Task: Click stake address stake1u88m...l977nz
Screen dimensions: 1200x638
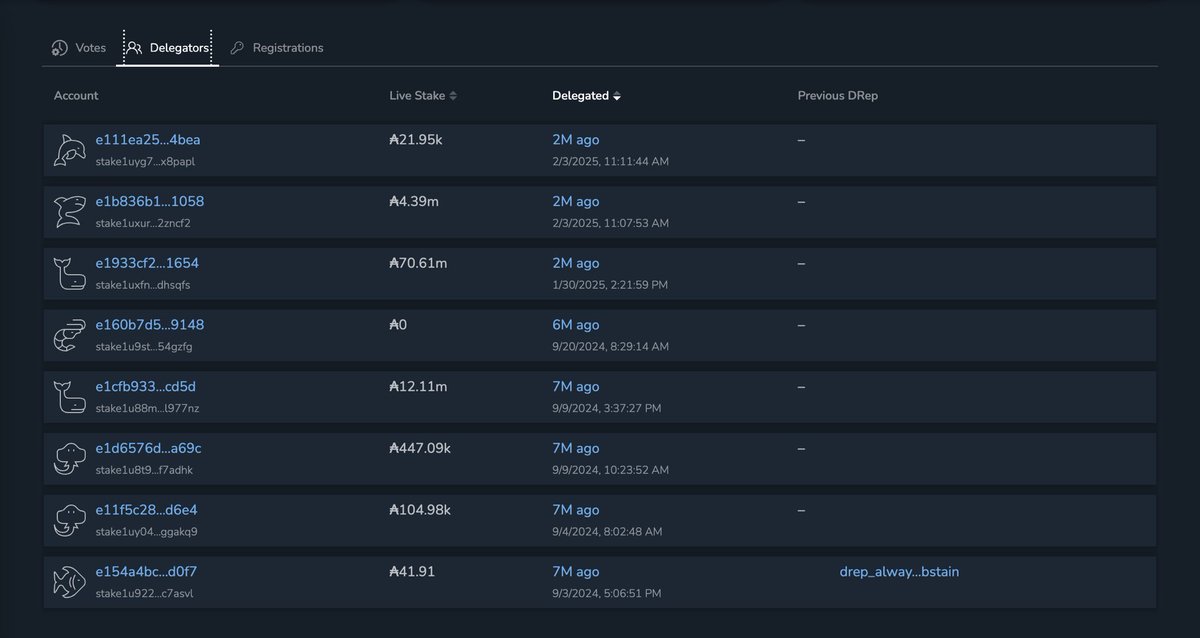Action: [148, 410]
